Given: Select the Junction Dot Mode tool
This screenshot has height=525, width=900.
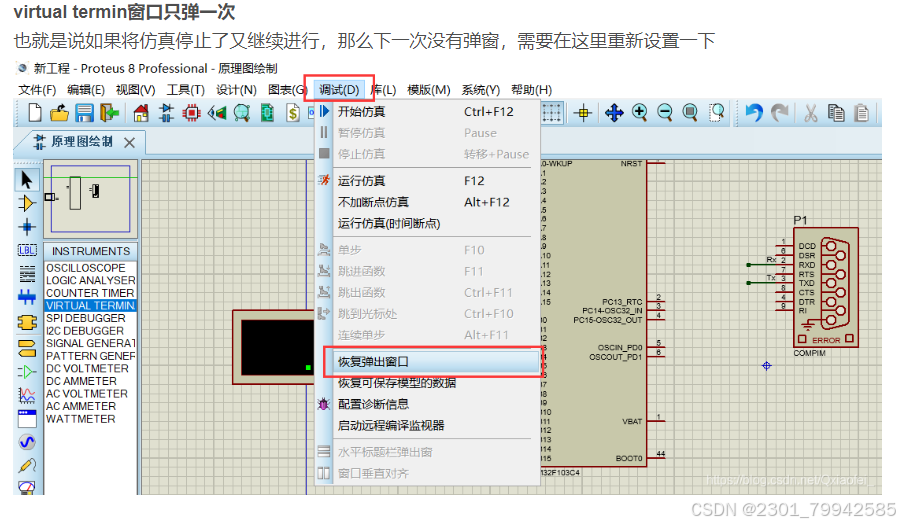Looking at the screenshot, I should (26, 227).
